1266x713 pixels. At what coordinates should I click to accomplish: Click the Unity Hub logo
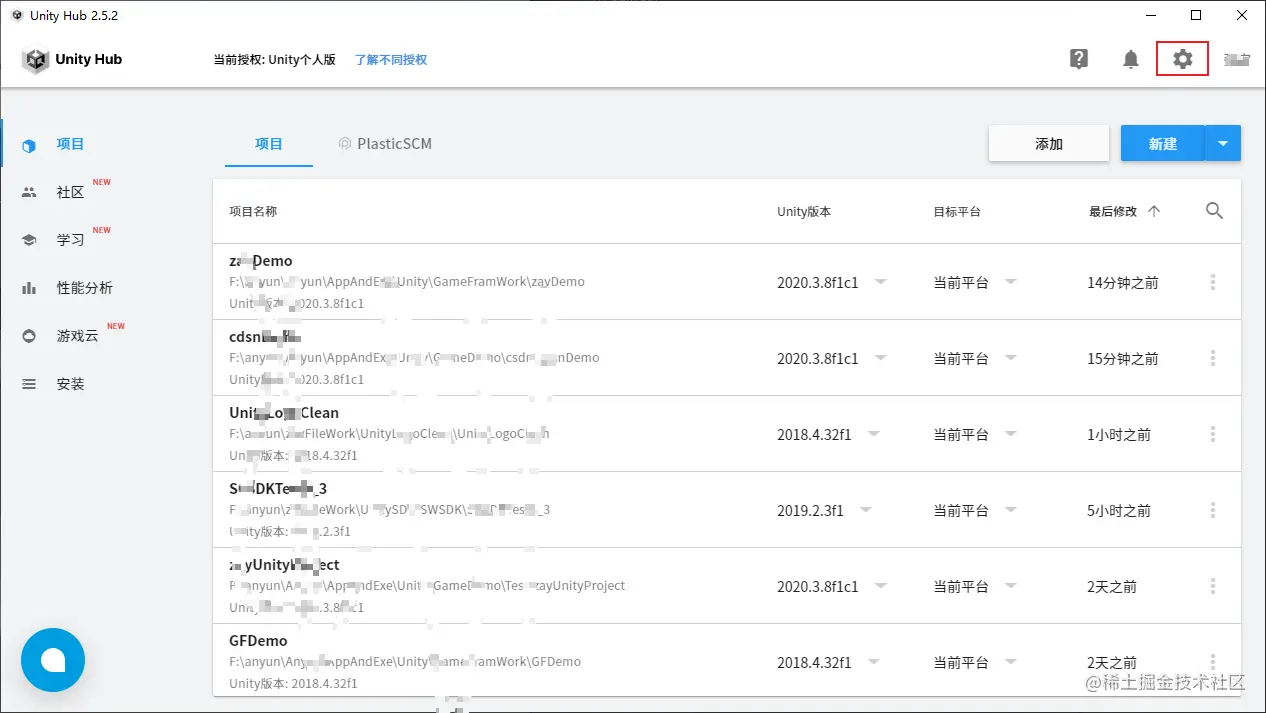(x=72, y=59)
